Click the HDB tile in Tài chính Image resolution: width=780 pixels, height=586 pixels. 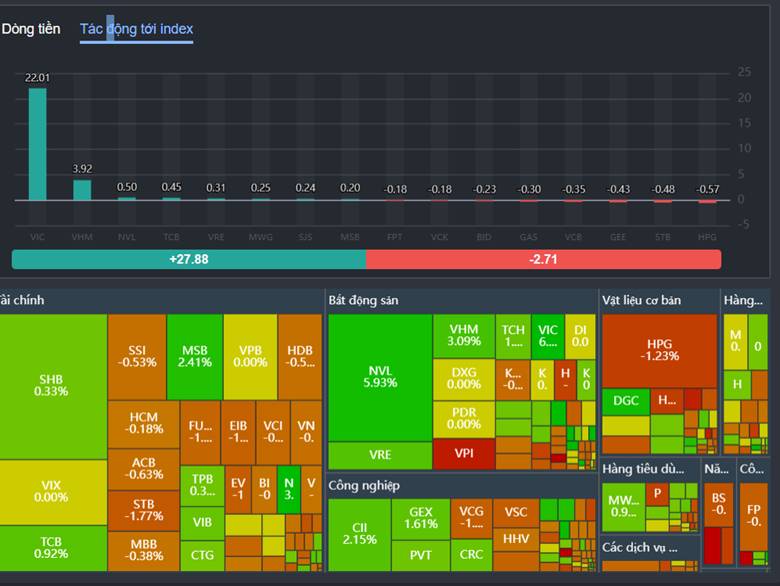coord(300,357)
